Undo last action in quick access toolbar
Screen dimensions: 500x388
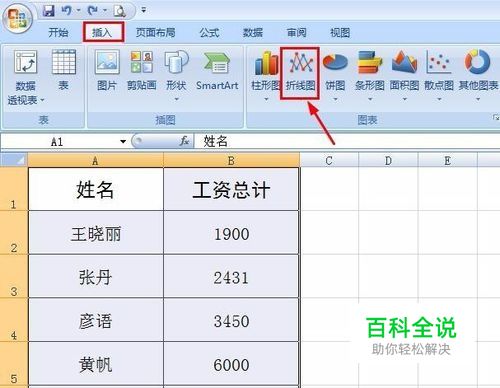coord(66,11)
